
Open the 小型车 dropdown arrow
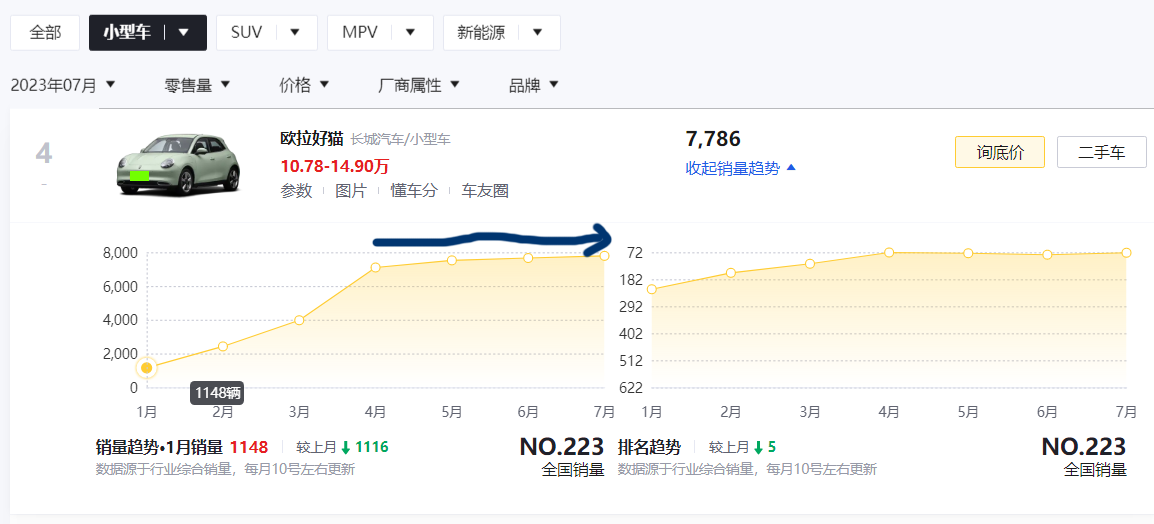tap(183, 32)
